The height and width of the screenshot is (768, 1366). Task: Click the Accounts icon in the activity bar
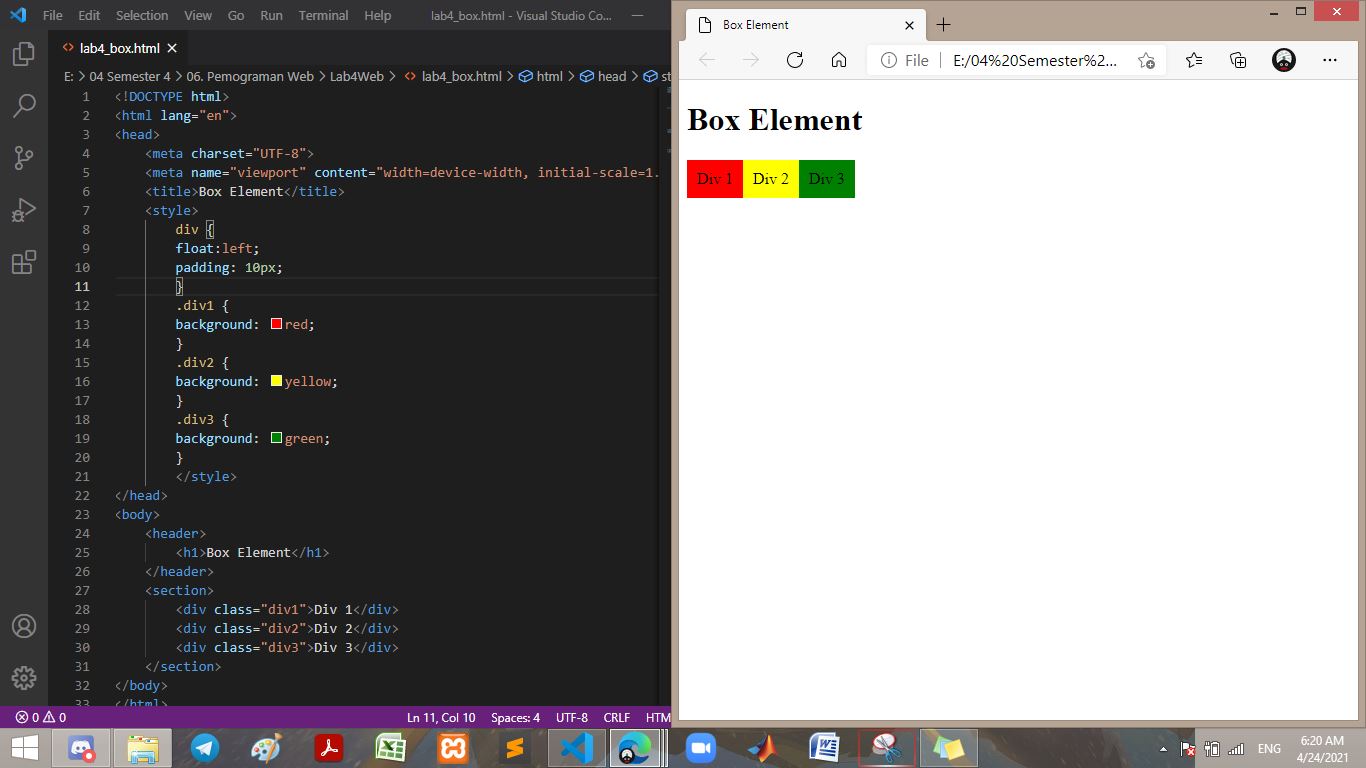[24, 627]
